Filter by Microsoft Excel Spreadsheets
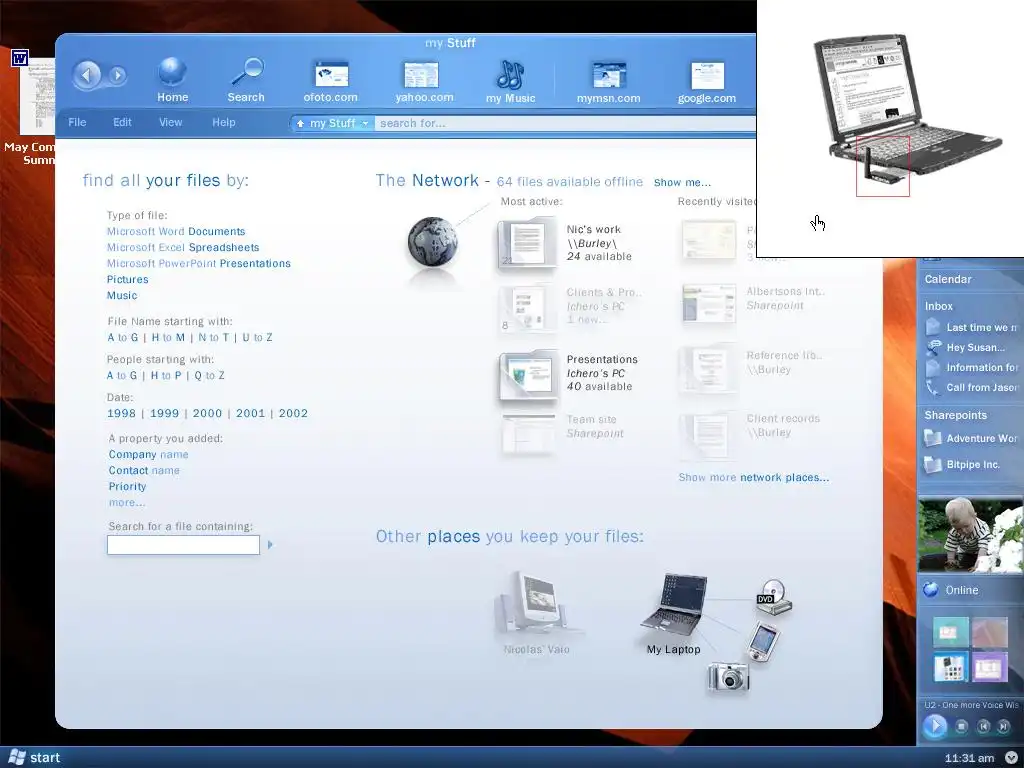 coord(183,248)
